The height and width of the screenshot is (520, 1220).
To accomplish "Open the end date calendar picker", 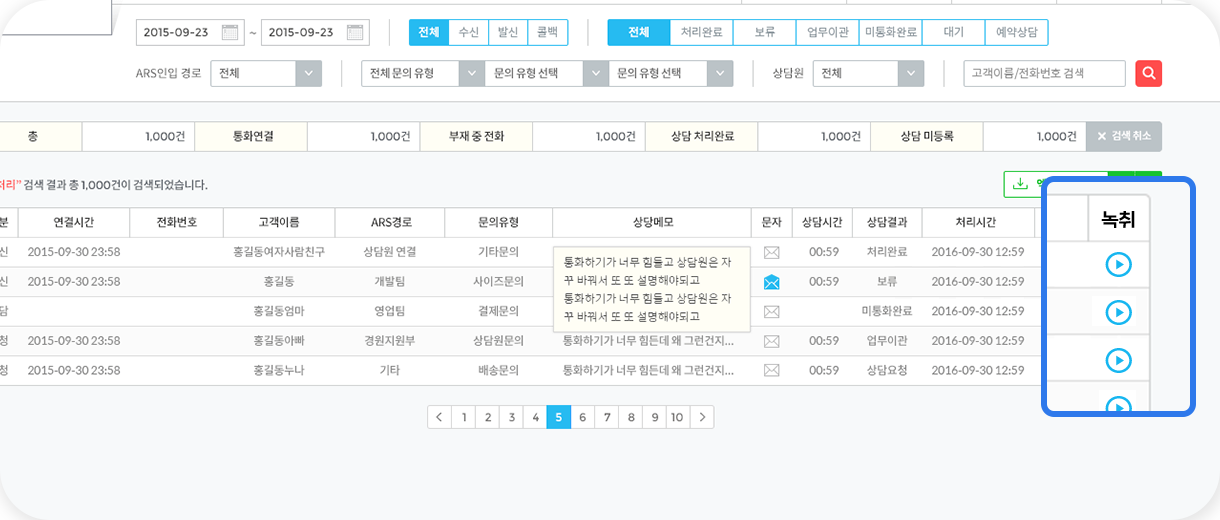I will (356, 32).
